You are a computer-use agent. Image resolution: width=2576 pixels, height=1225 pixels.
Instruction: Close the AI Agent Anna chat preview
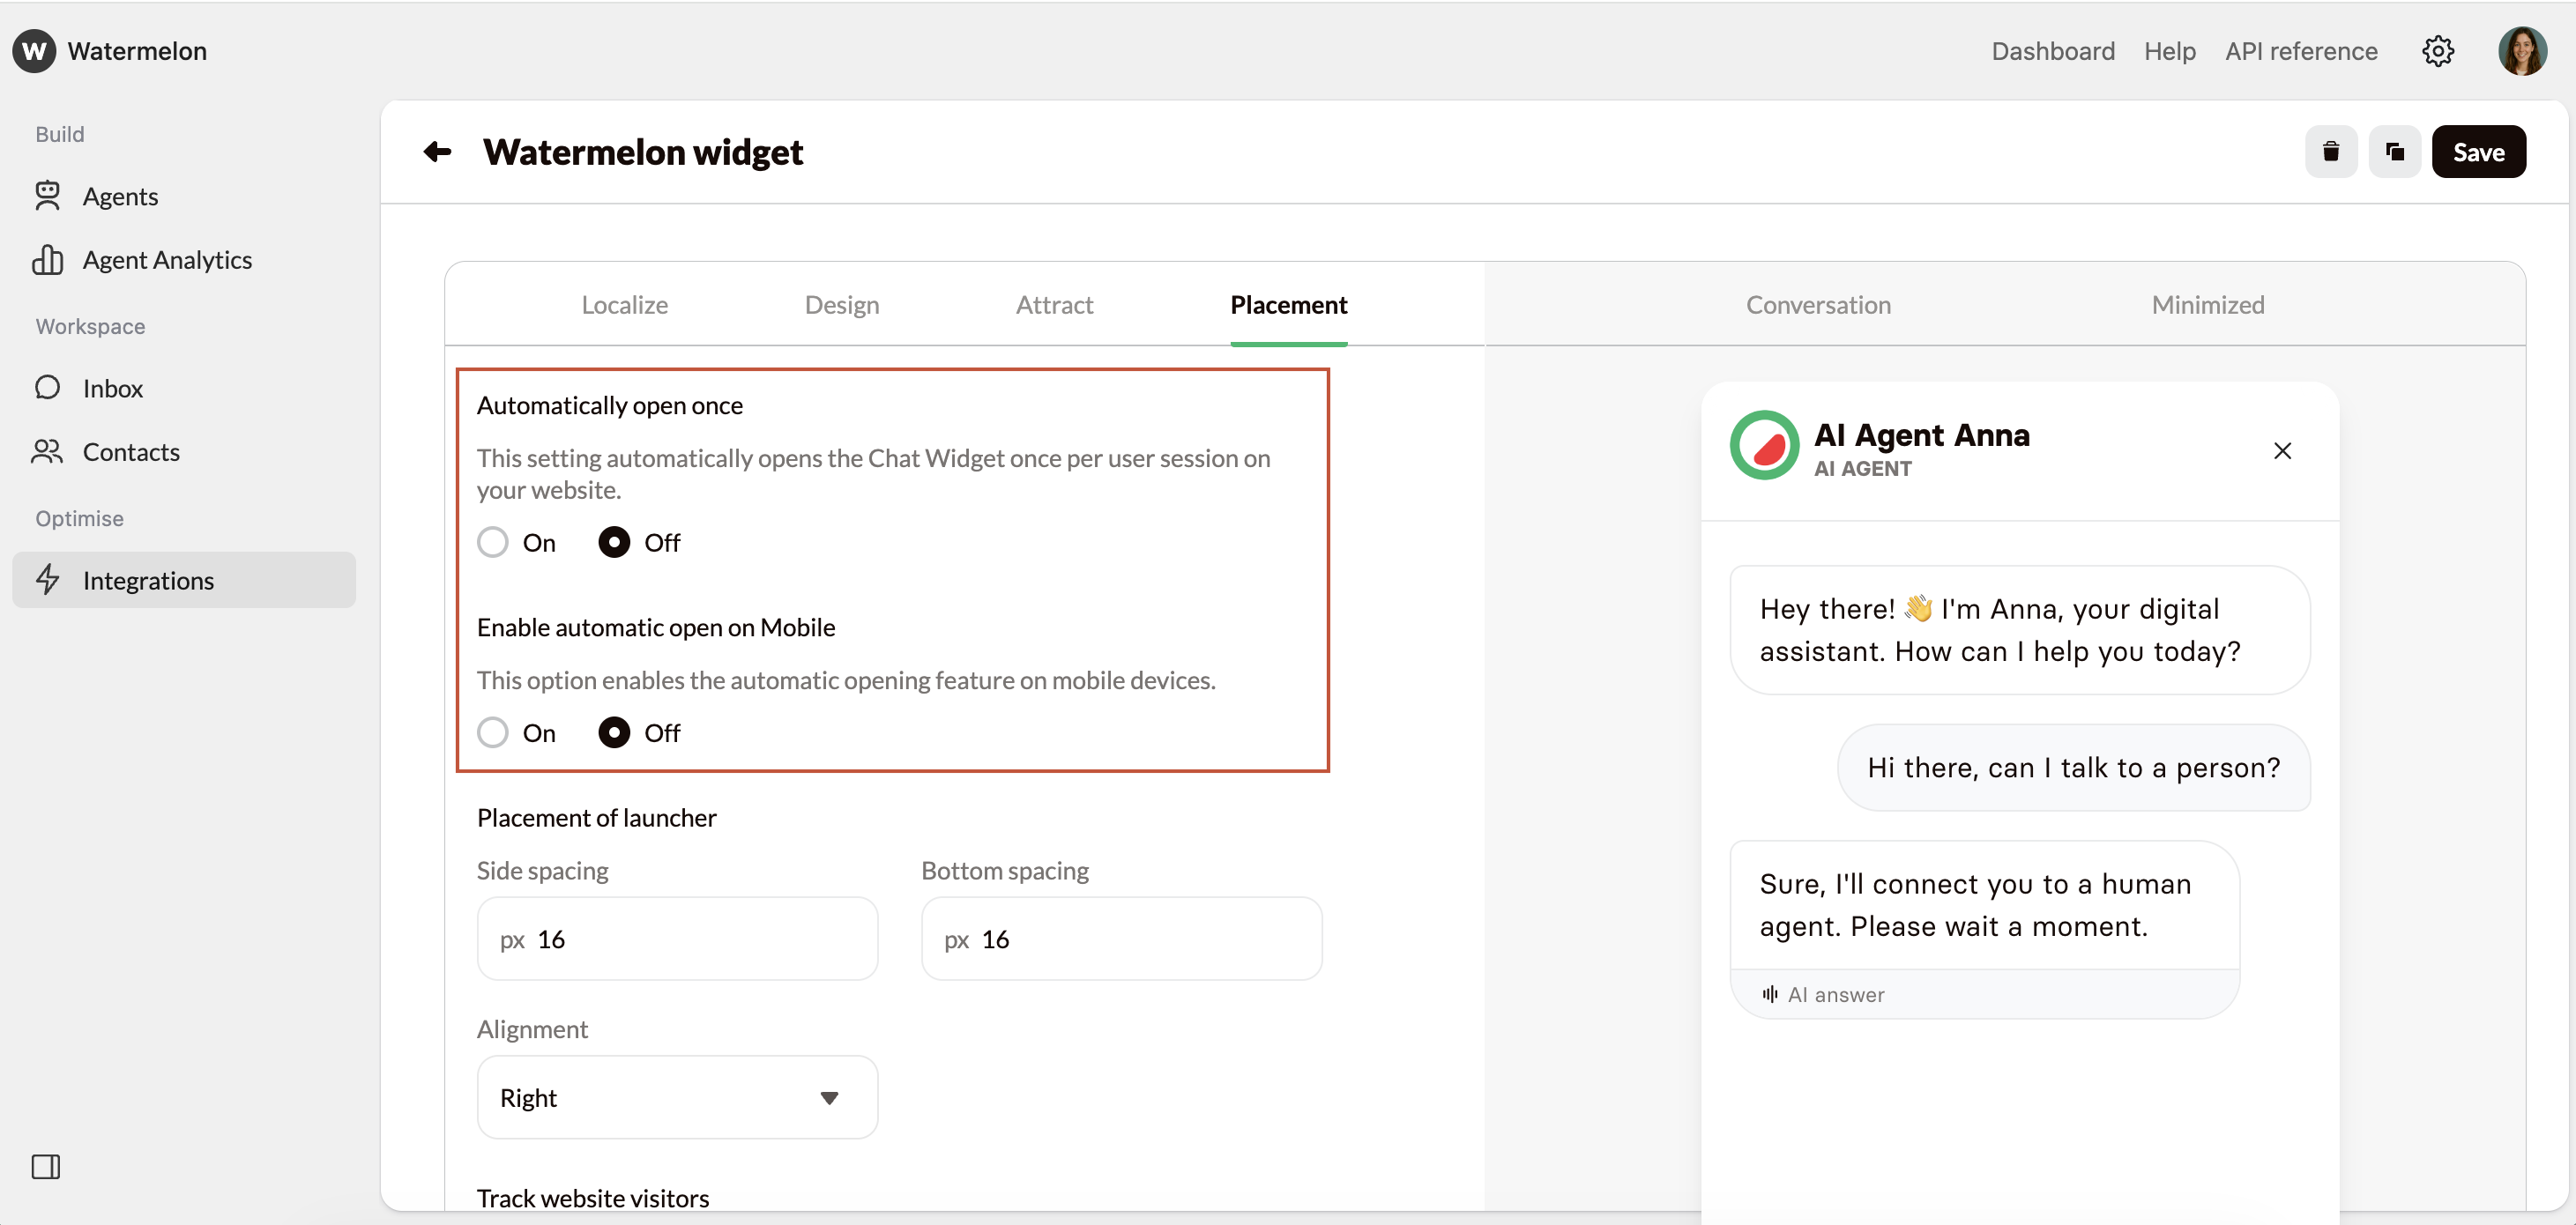click(x=2282, y=451)
